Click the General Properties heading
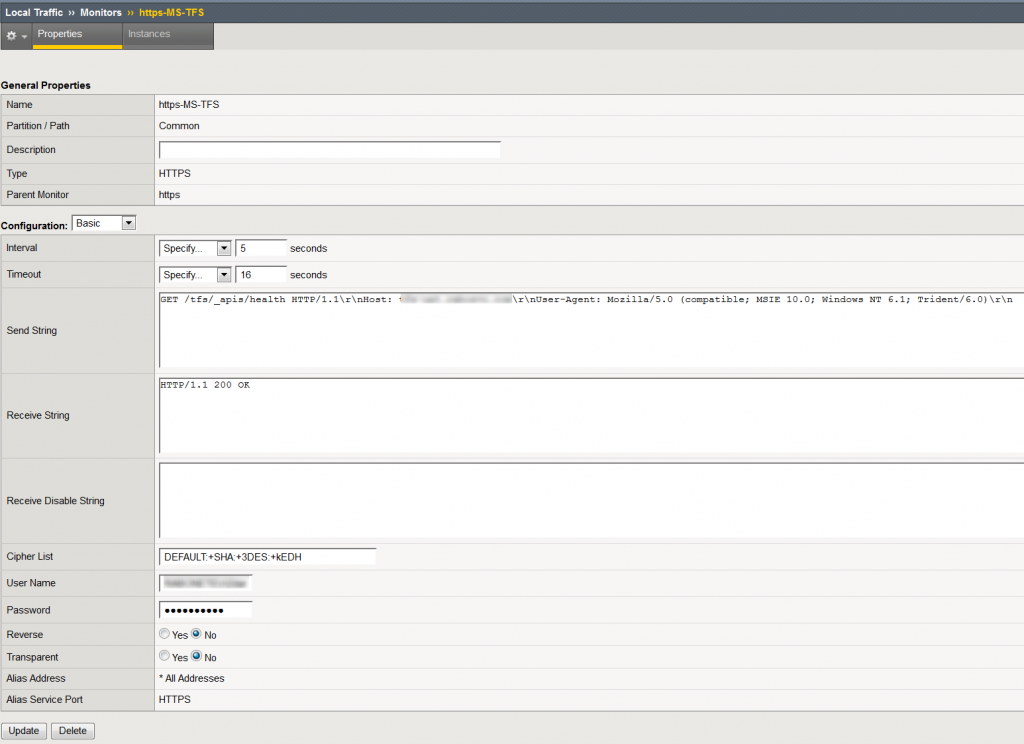 tap(46, 86)
